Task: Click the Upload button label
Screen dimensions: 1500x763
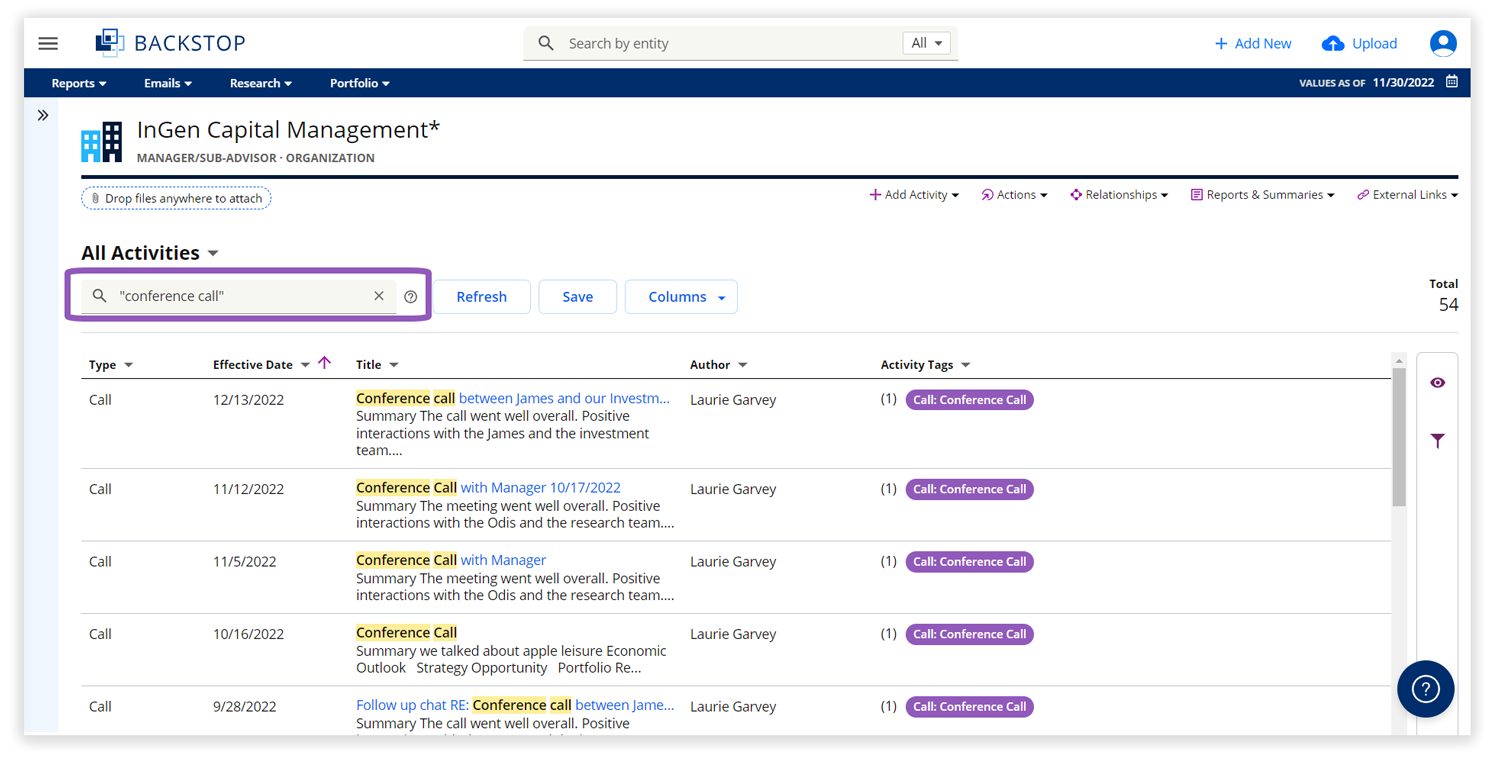Action: click(1374, 43)
